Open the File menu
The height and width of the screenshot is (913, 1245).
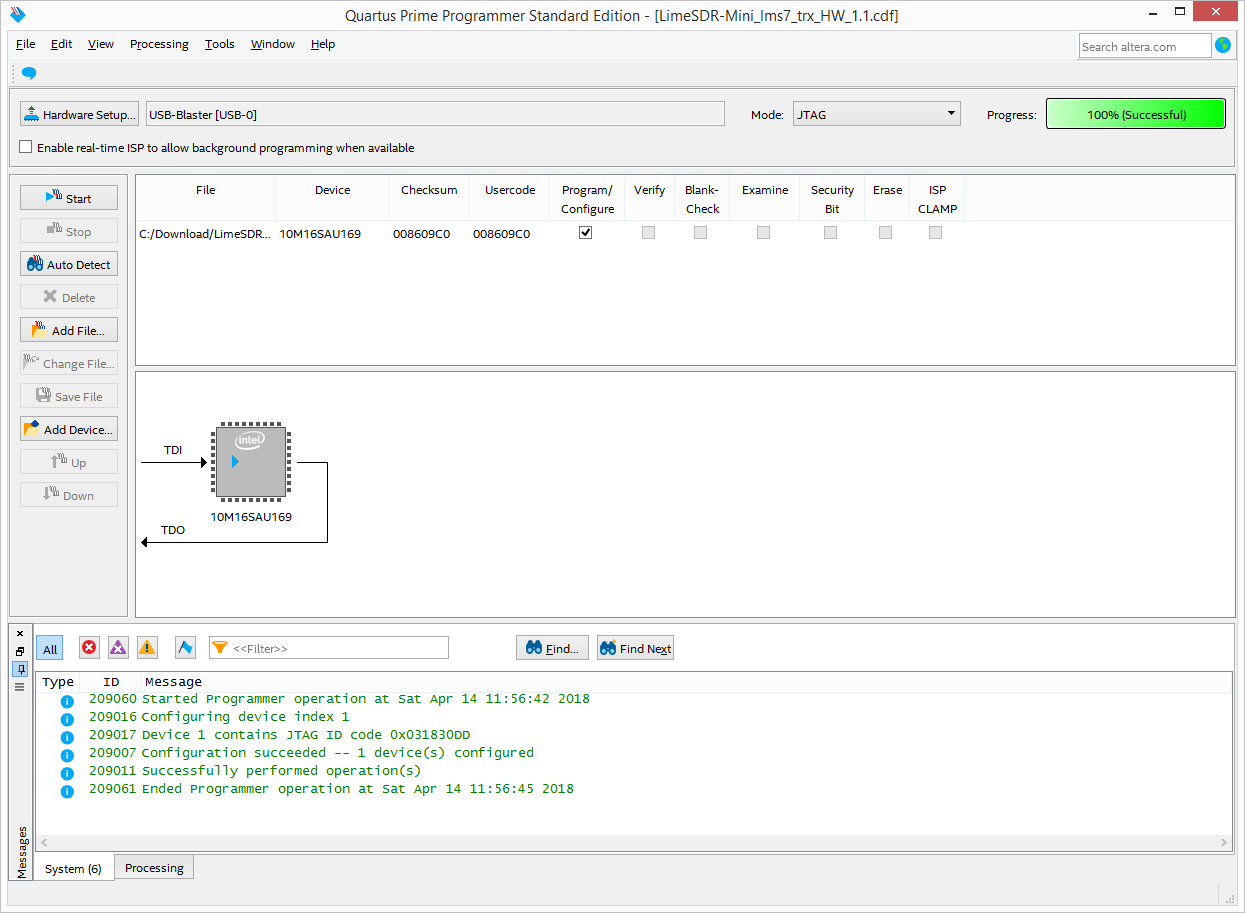26,44
